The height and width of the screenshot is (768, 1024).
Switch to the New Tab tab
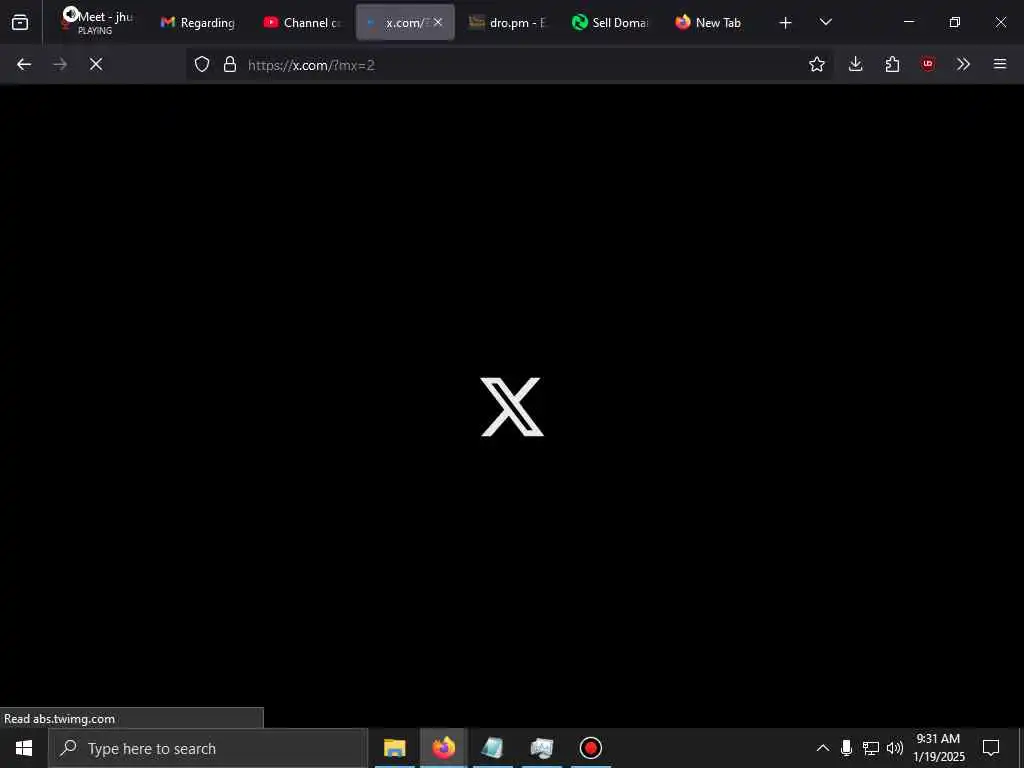712,22
